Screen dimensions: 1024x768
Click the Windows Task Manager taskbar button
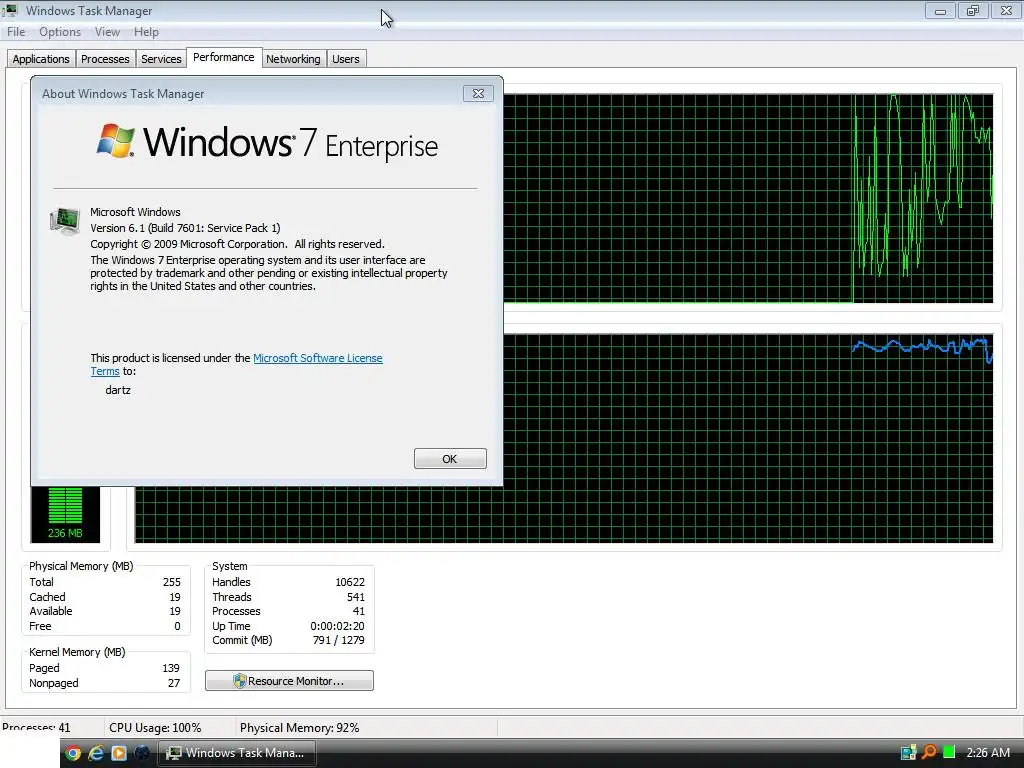point(236,753)
